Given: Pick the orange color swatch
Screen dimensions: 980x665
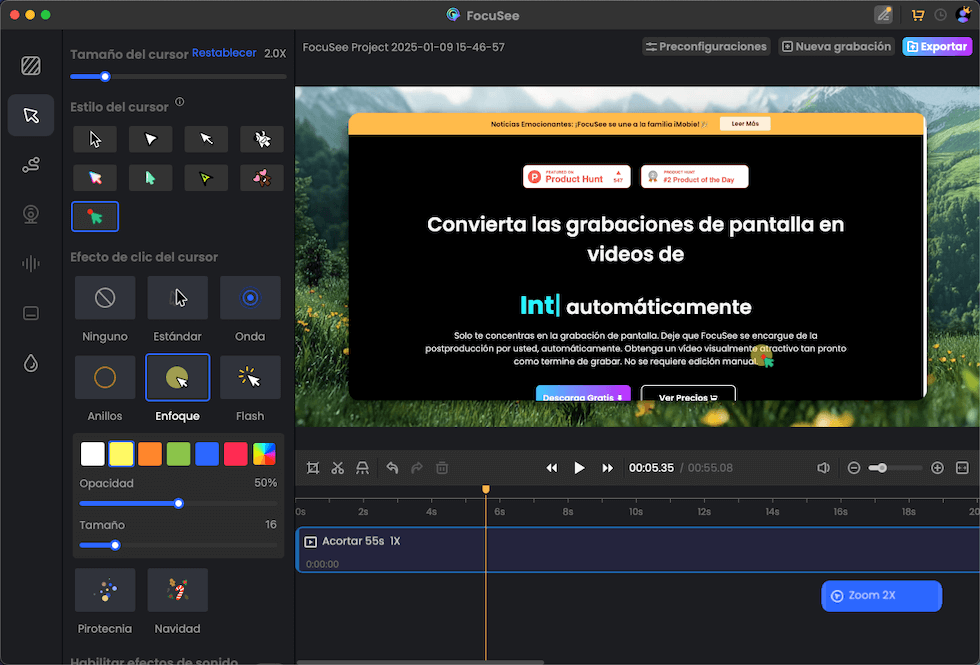Looking at the screenshot, I should [150, 454].
